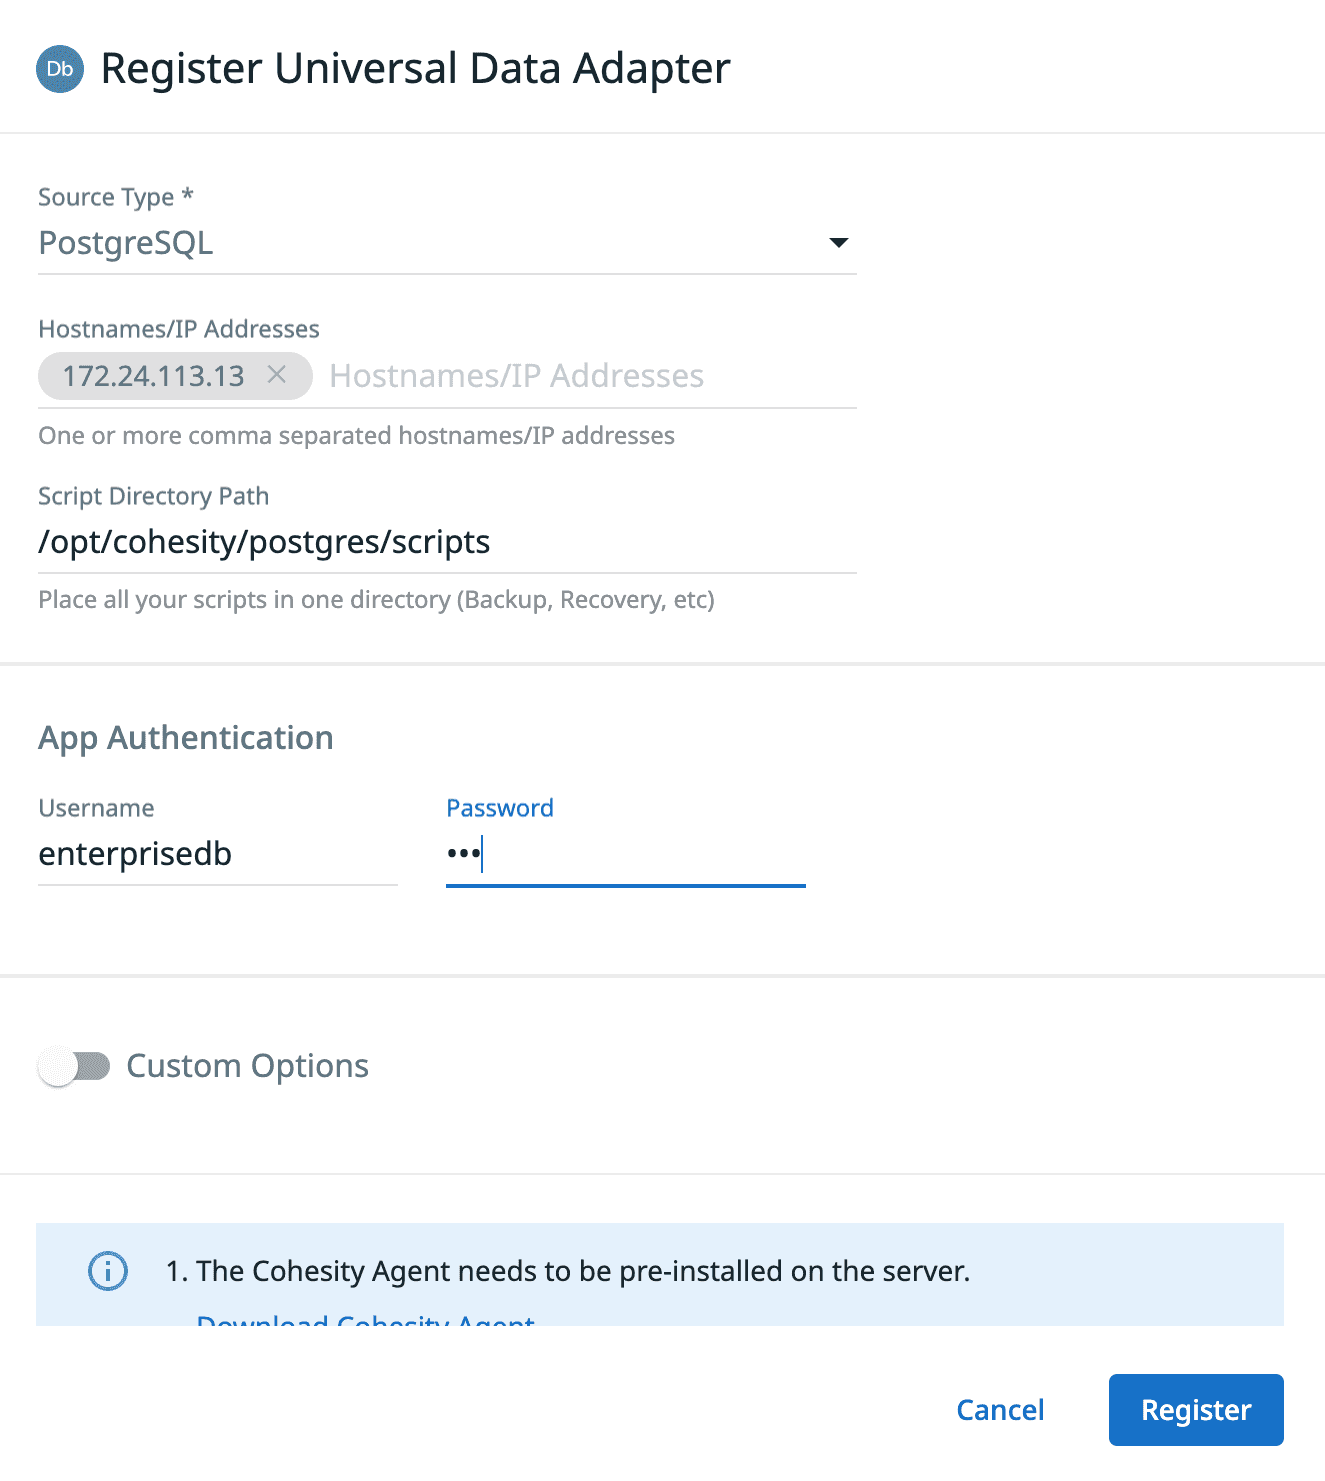Click into the Hostnames/IP Addresses input

[516, 376]
